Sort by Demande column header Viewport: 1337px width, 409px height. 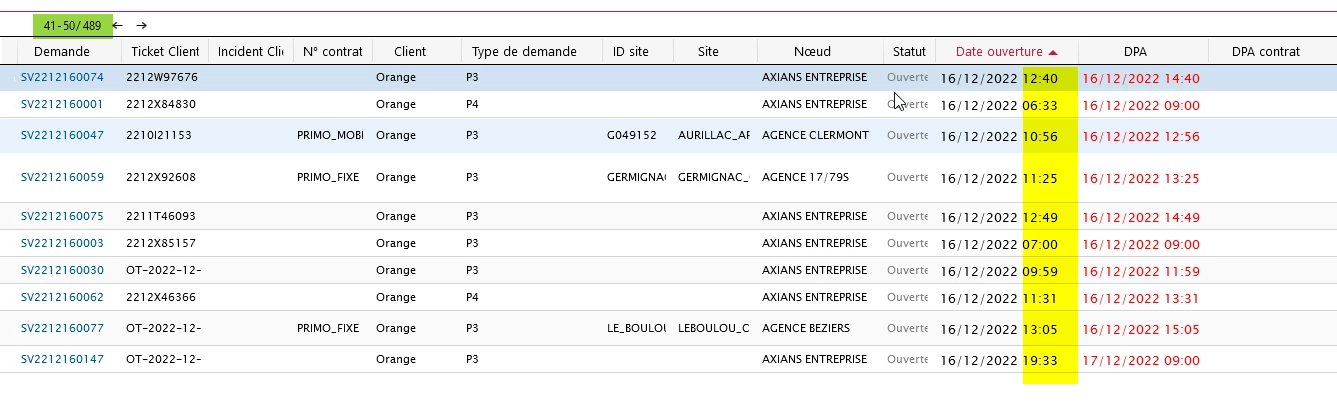61,51
